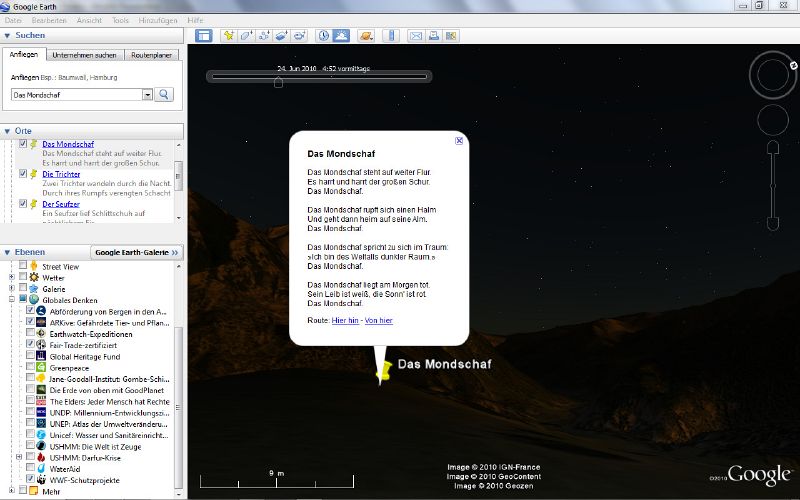Collapse the Orte panel triangle

coord(7,131)
